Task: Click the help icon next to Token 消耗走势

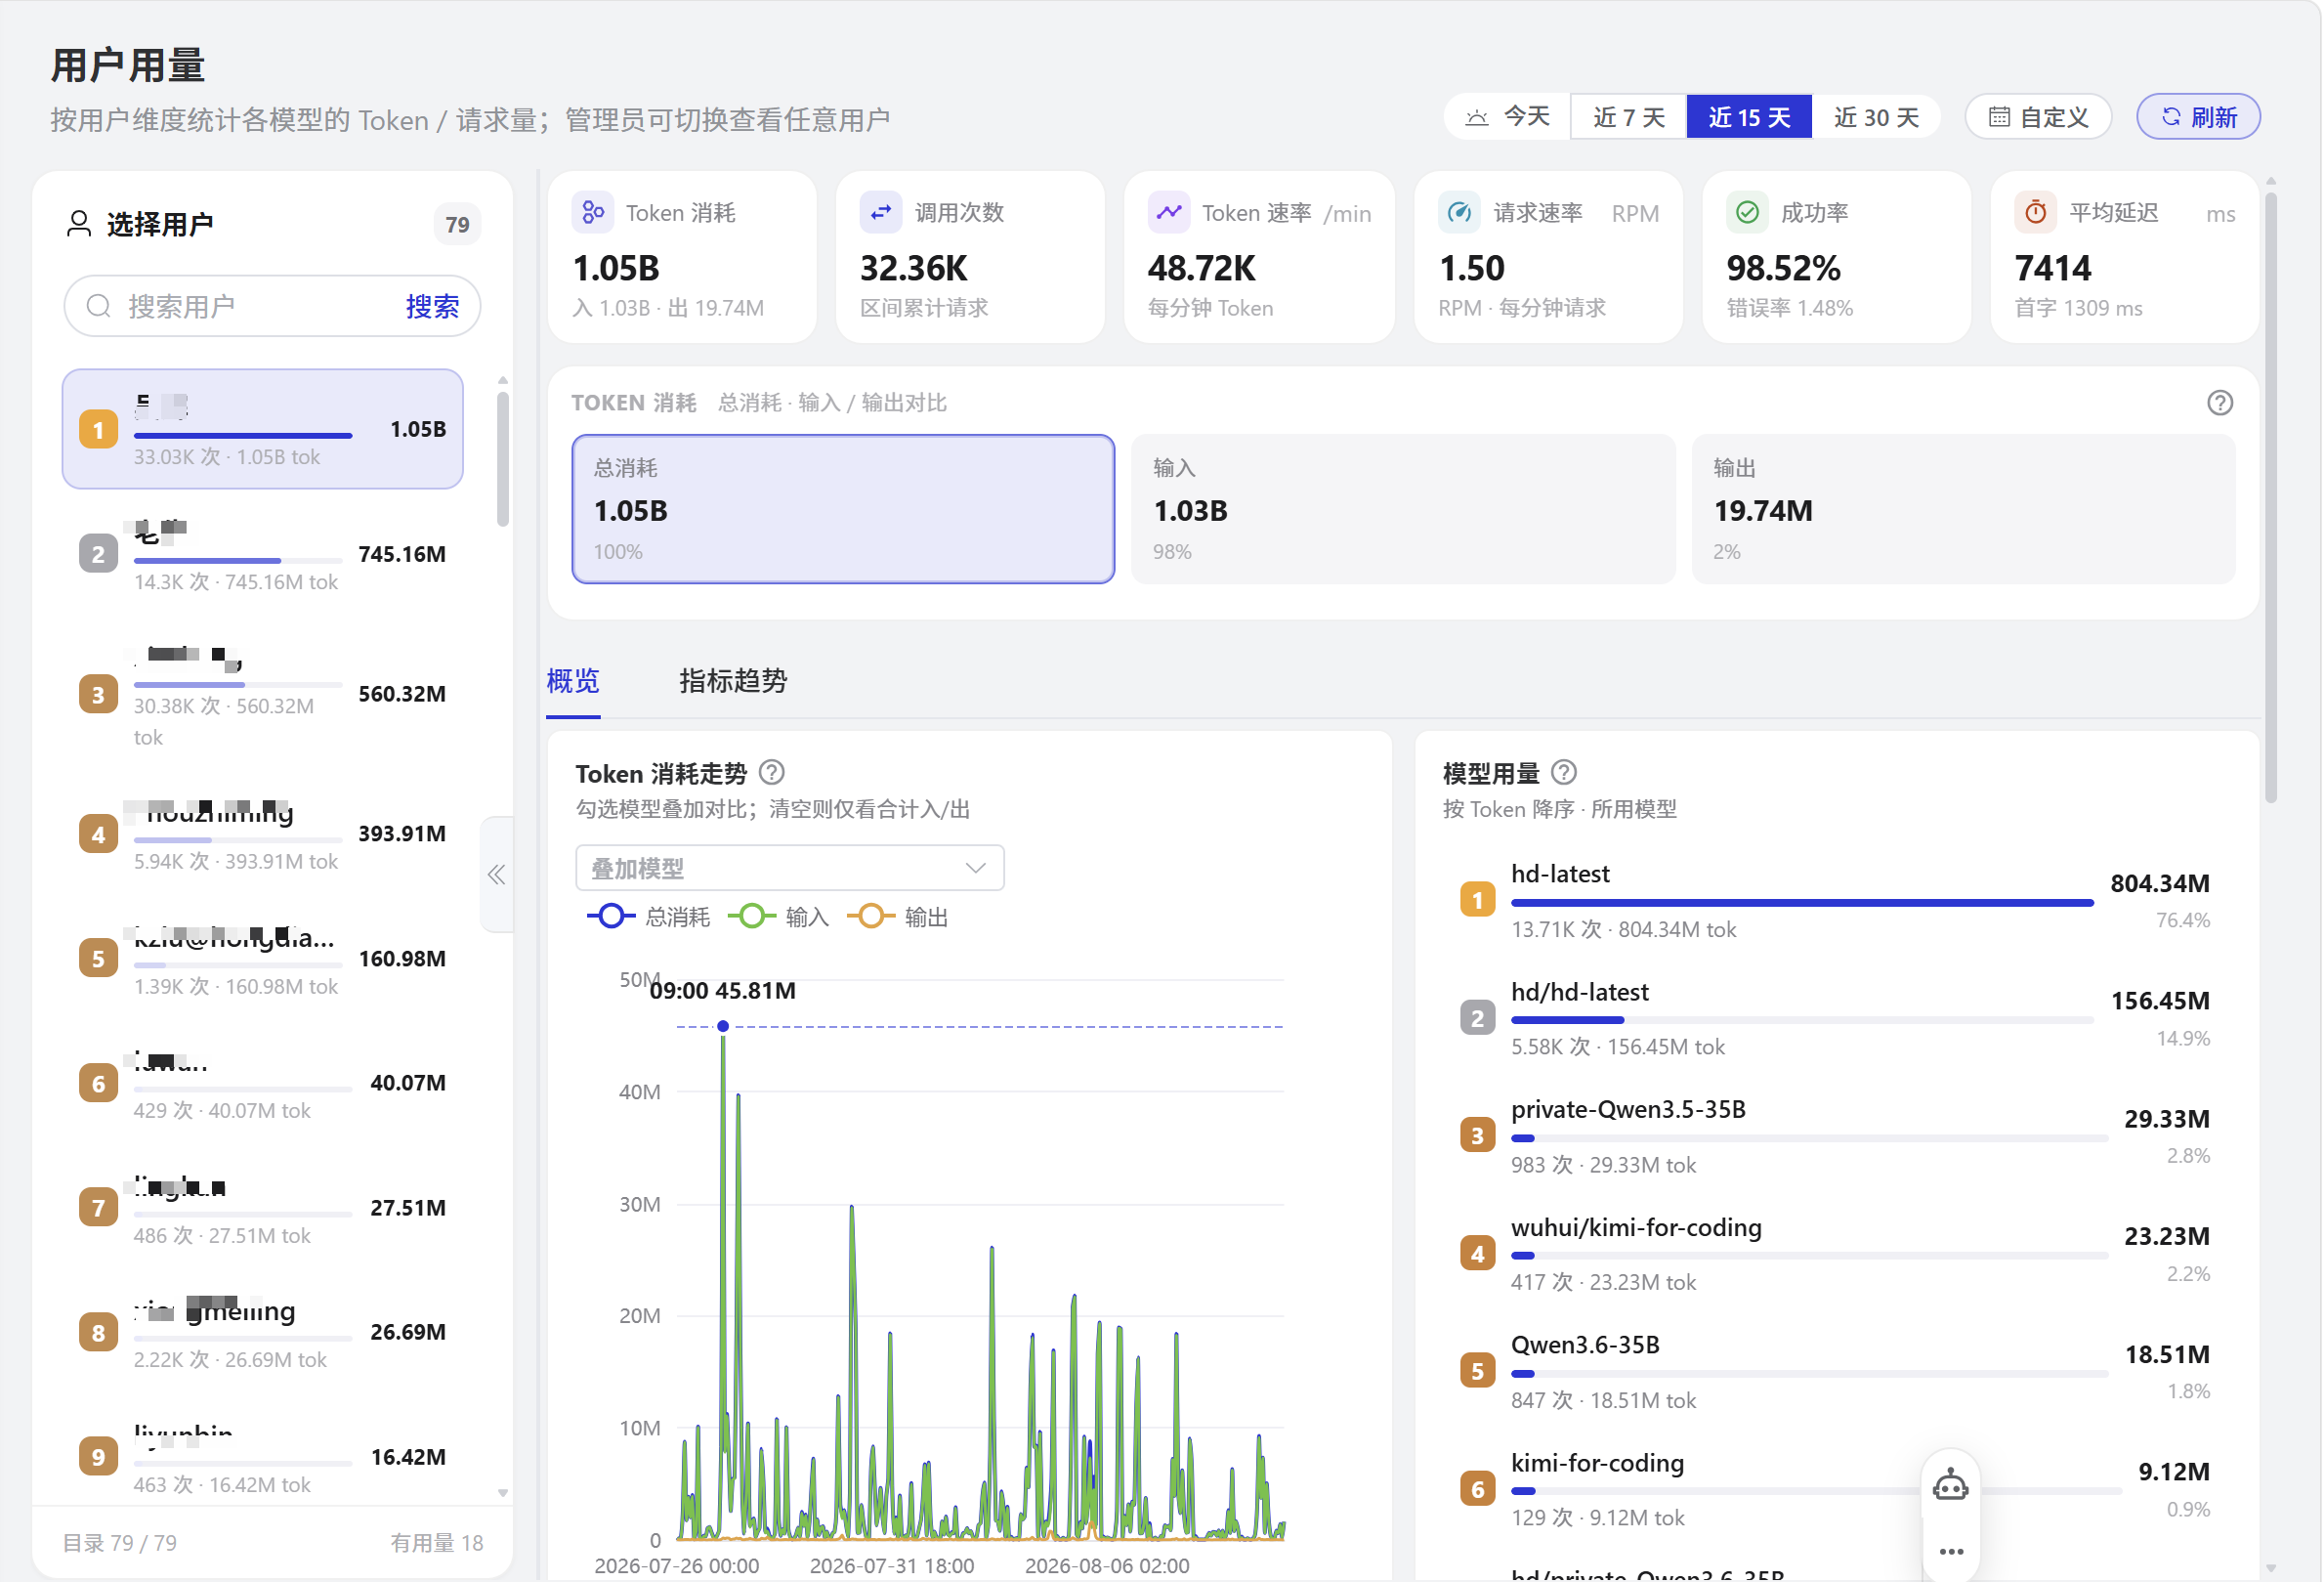Action: pyautogui.click(x=772, y=773)
